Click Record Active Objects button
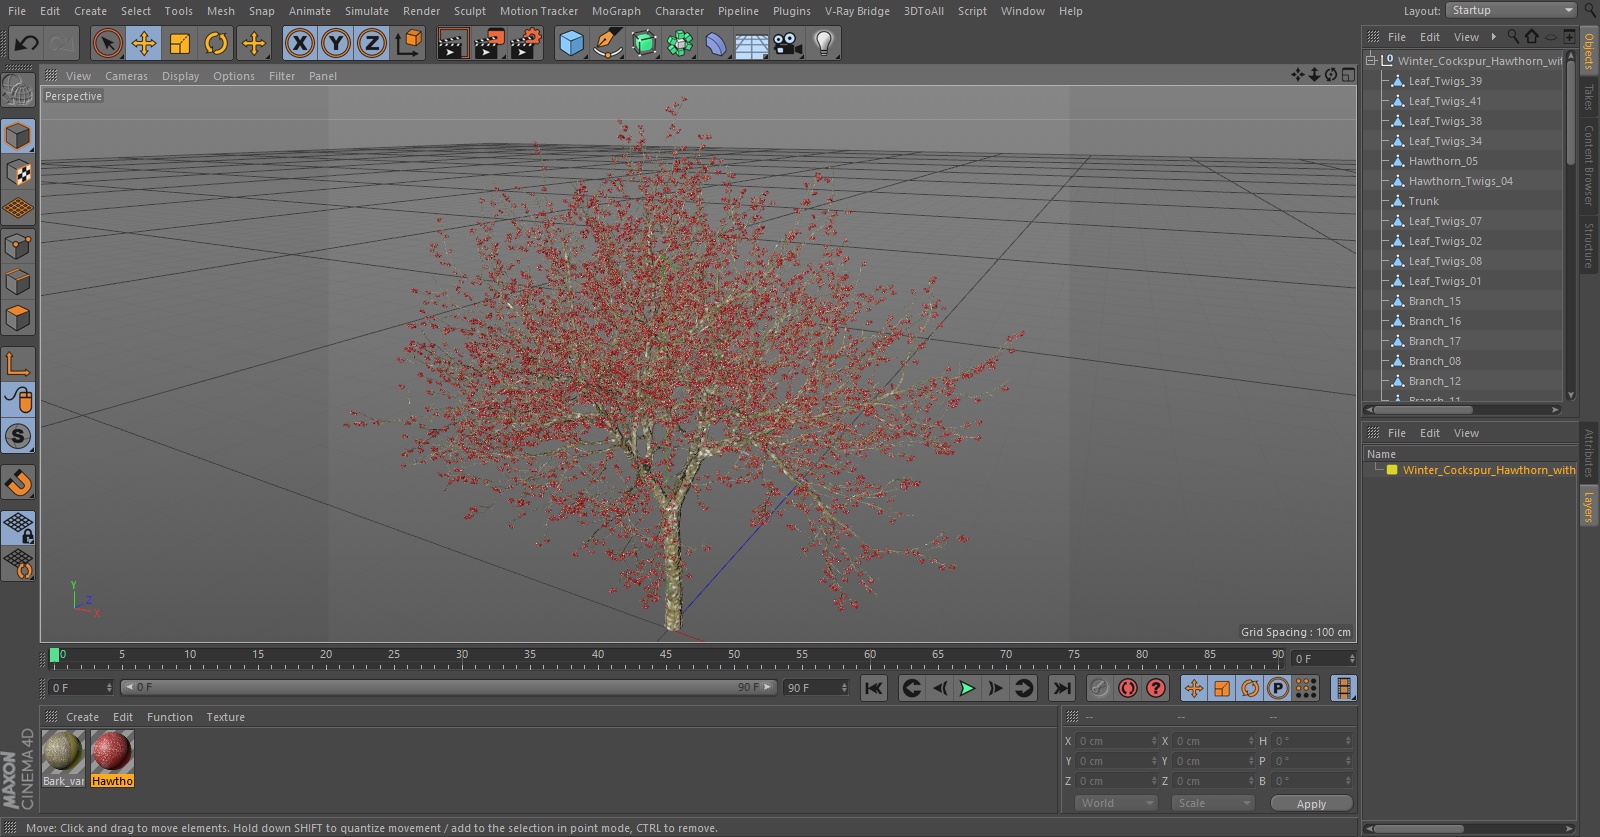Image resolution: width=1600 pixels, height=837 pixels. click(x=1099, y=688)
